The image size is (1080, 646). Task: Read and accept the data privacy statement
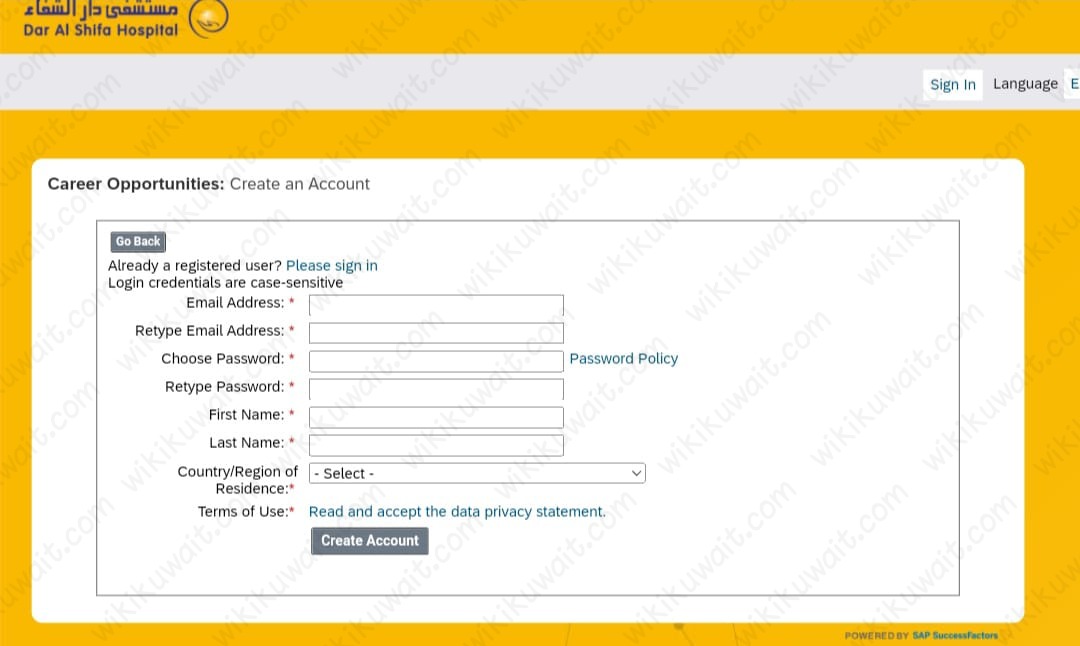[x=457, y=512]
